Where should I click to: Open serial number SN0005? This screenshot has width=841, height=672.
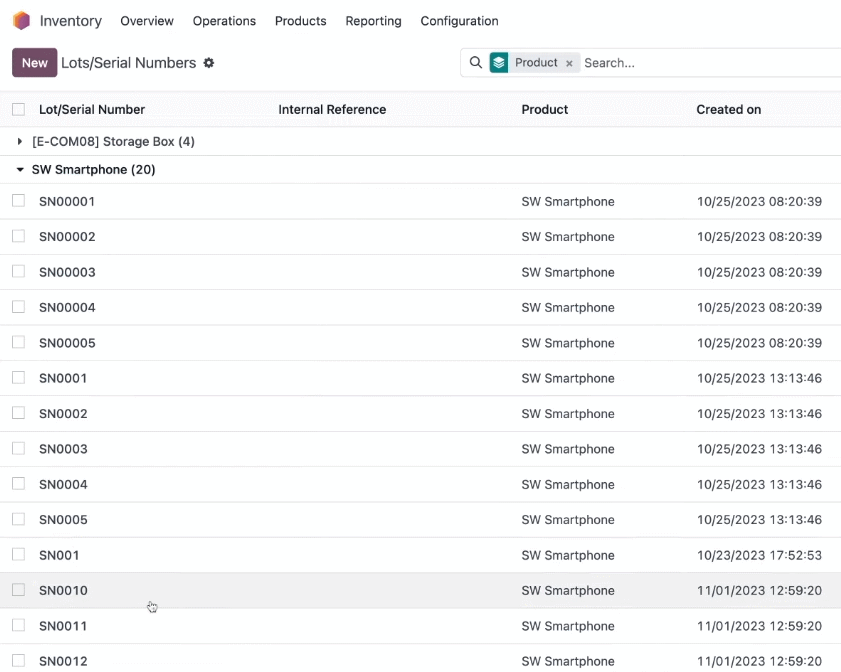(63, 520)
